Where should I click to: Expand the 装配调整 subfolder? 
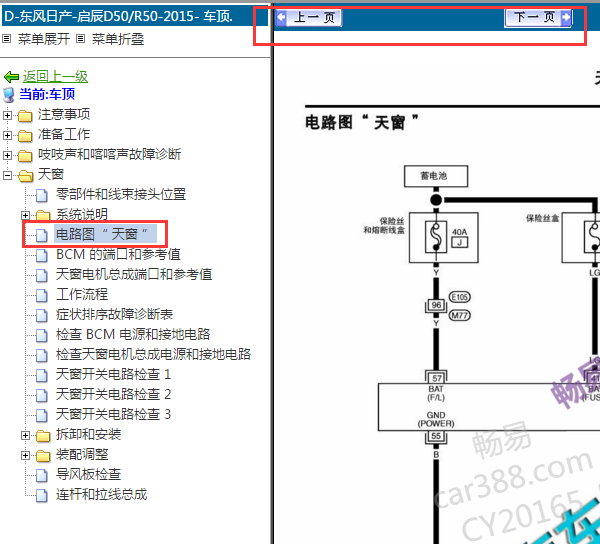pos(25,455)
